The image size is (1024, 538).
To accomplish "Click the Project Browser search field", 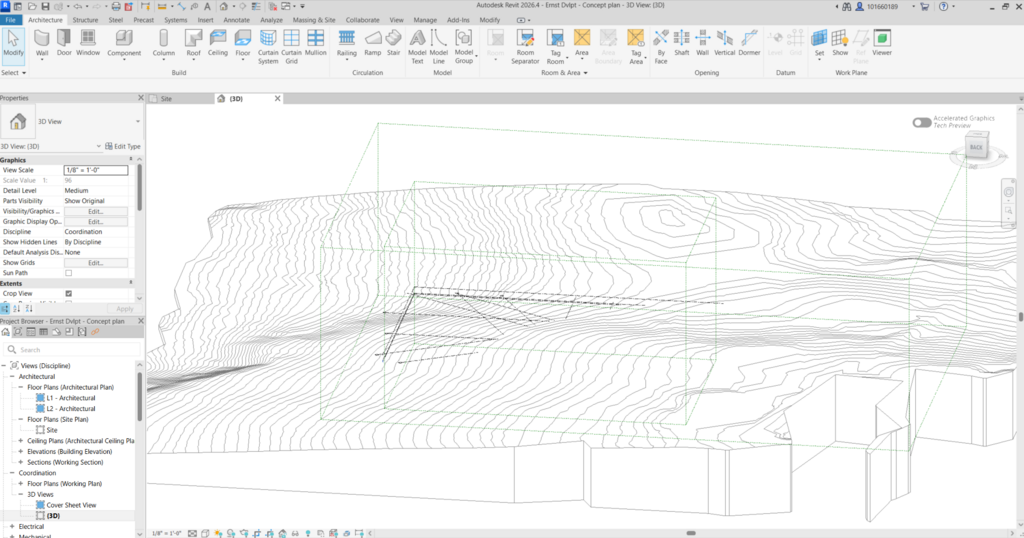I will coord(72,350).
